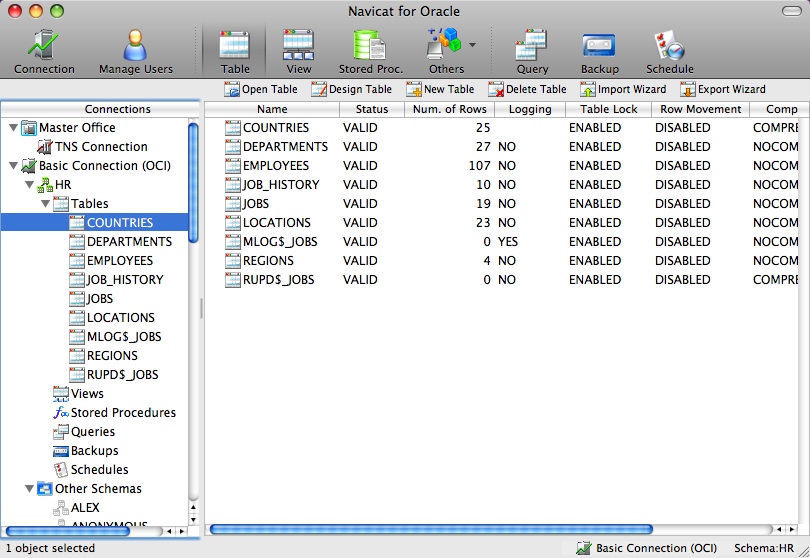Image resolution: width=810 pixels, height=558 pixels.
Task: Select the DEPARTMENTS table icon in list
Action: click(x=233, y=147)
